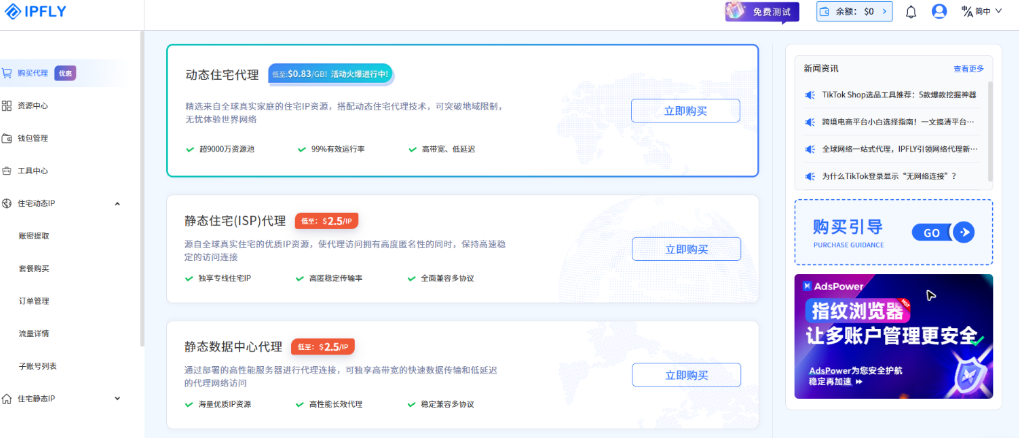Click the 优惠 badge next to 购买代理
This screenshot has width=1019, height=438.
point(66,73)
